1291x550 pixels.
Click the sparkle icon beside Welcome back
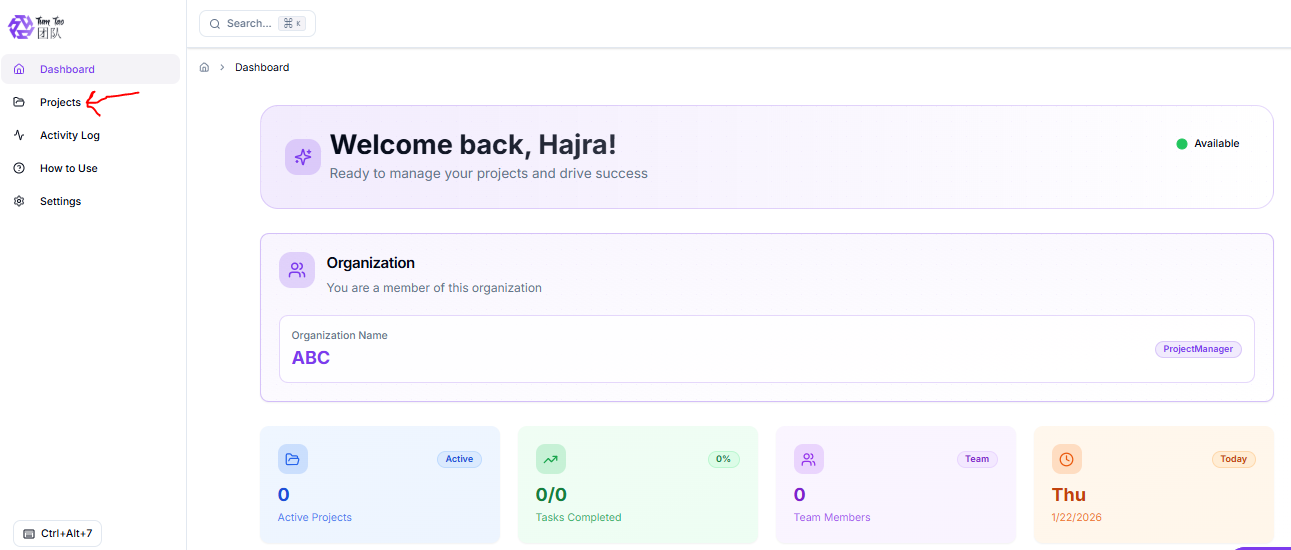(x=303, y=157)
